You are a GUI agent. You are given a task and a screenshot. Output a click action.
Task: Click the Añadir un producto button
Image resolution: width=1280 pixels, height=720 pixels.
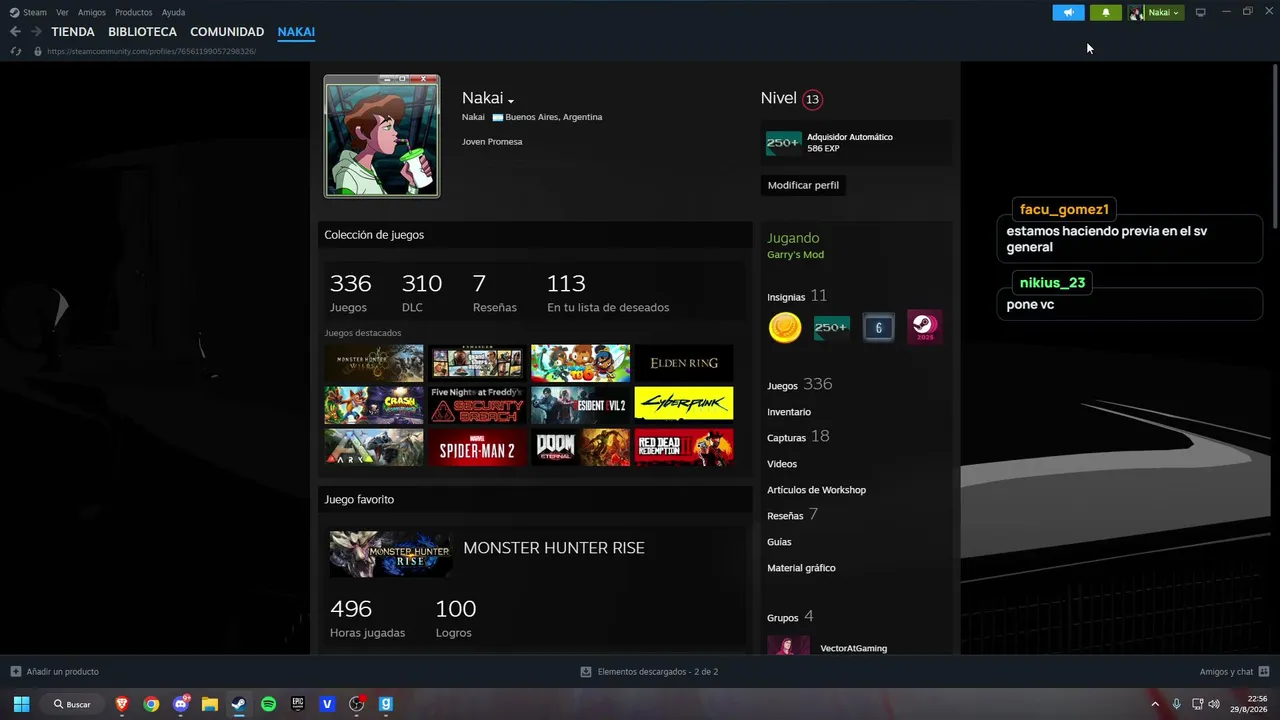coord(54,672)
